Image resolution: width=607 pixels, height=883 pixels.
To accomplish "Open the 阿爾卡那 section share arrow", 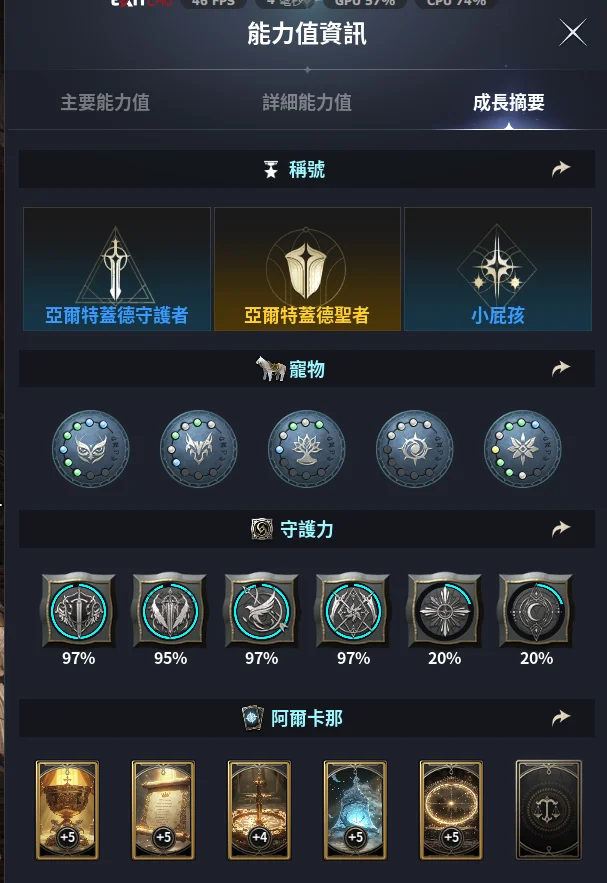I will tap(561, 717).
